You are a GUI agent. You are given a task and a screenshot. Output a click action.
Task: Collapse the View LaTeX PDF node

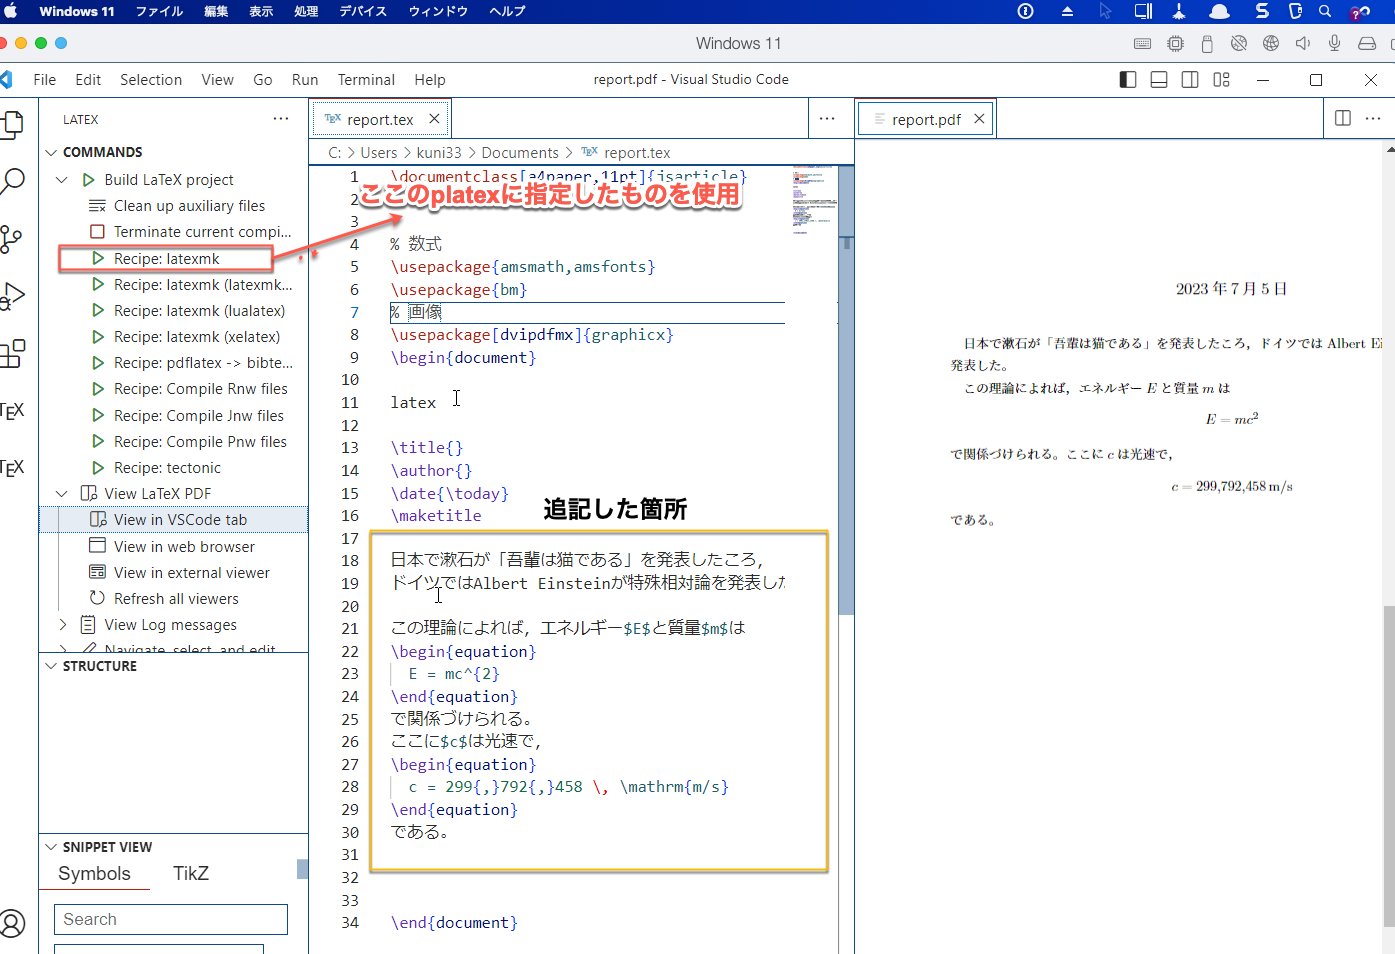[x=62, y=494]
